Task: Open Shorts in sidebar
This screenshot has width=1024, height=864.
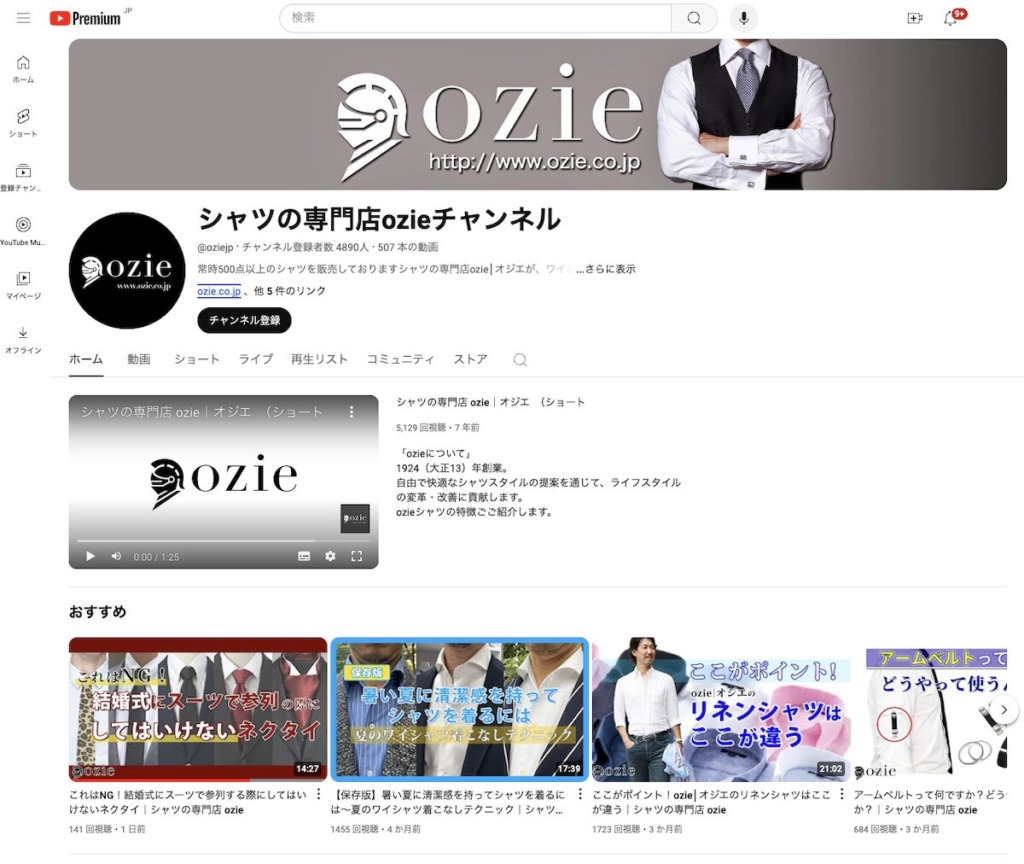Action: click(24, 123)
